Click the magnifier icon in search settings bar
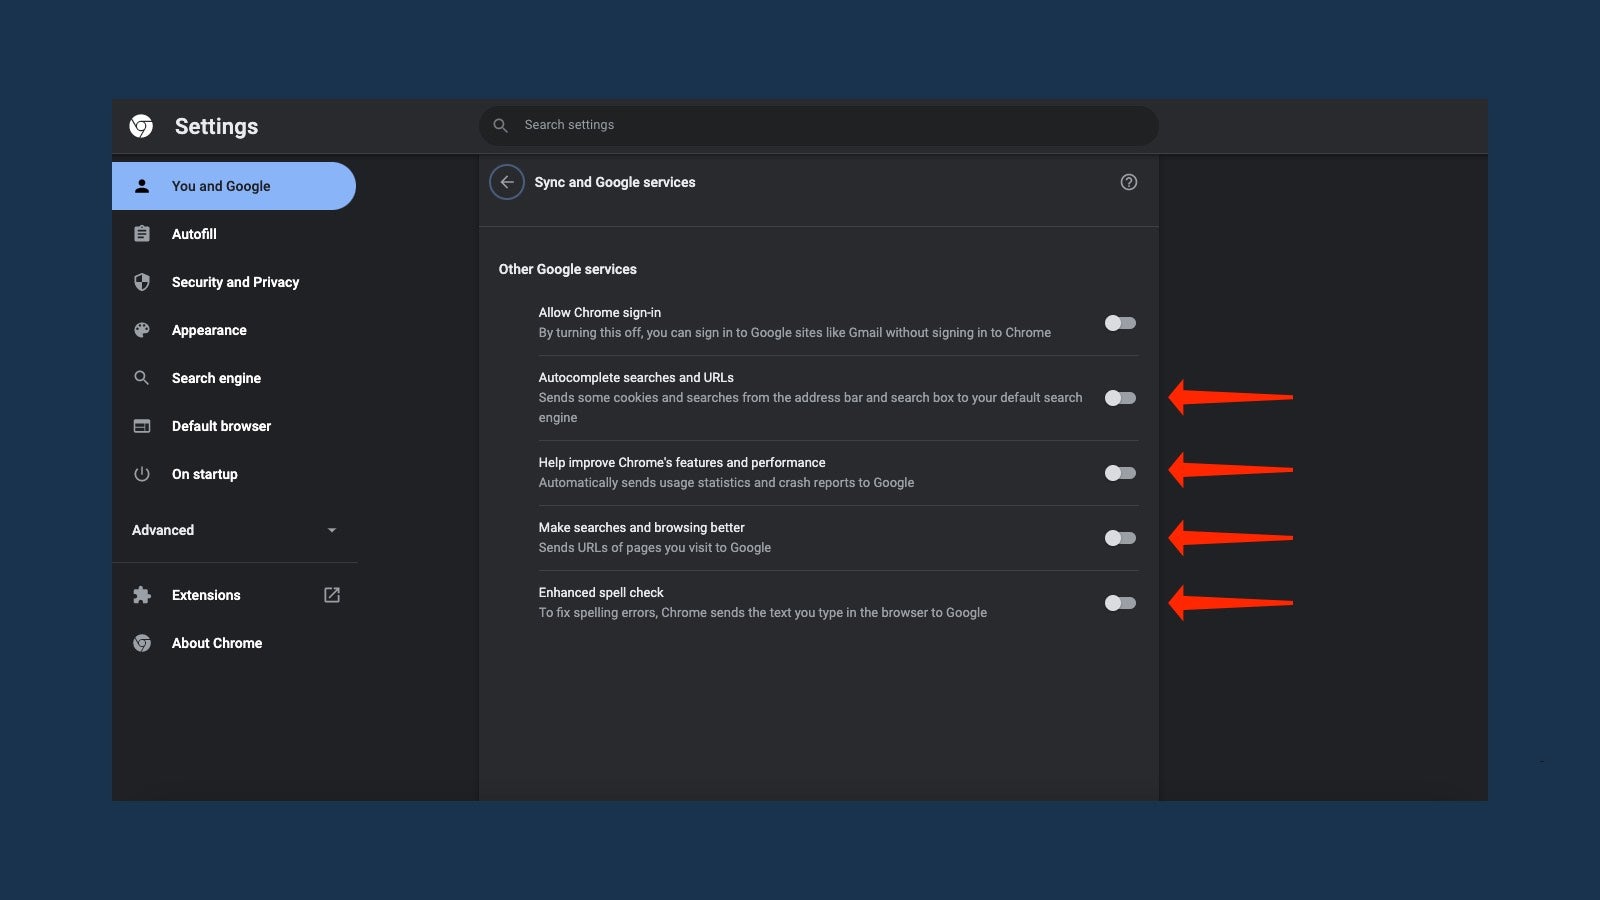Image resolution: width=1600 pixels, height=900 pixels. (x=501, y=125)
